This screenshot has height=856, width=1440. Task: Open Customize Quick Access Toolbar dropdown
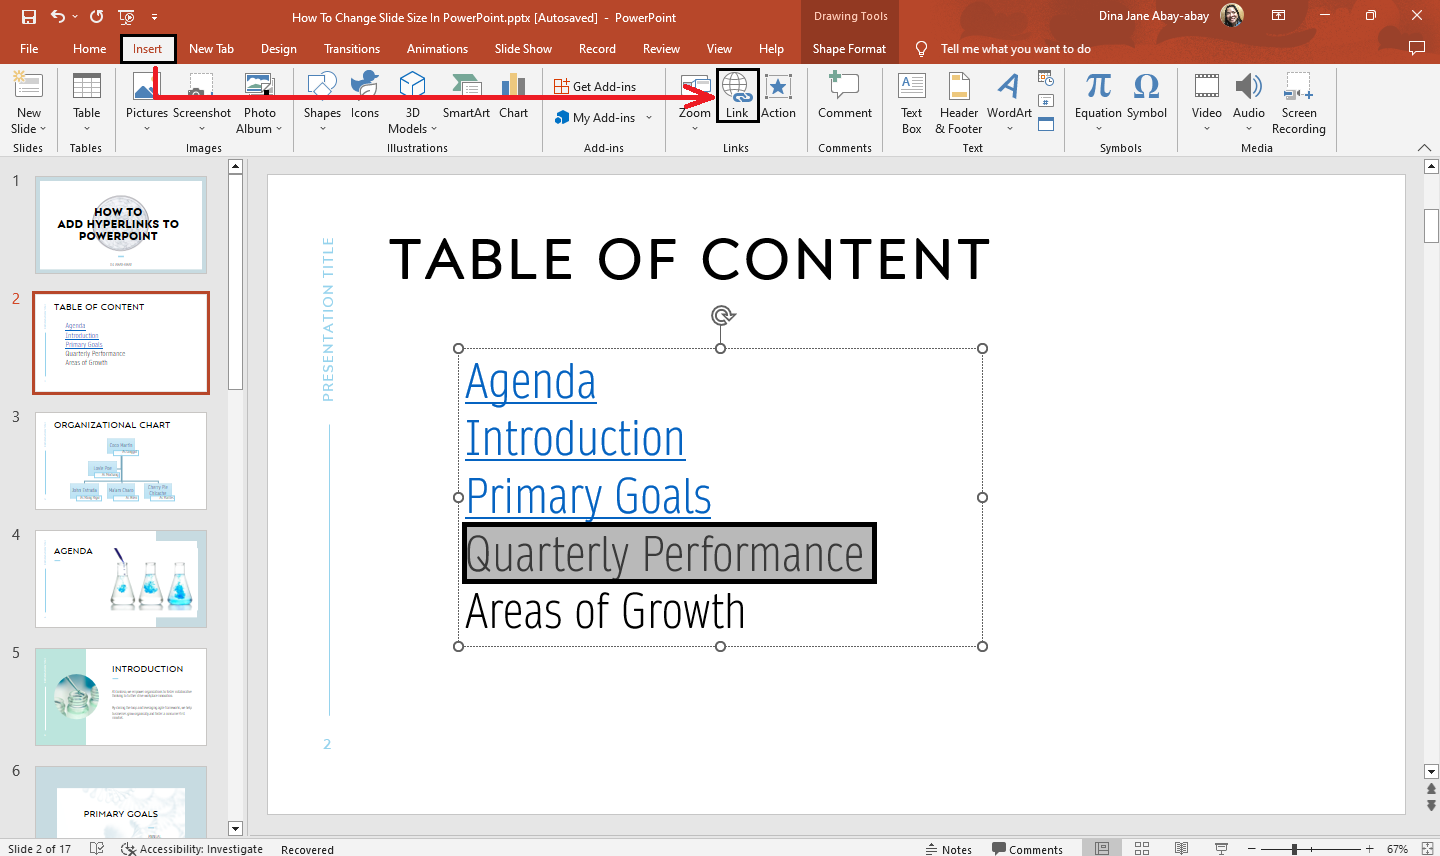click(x=154, y=17)
